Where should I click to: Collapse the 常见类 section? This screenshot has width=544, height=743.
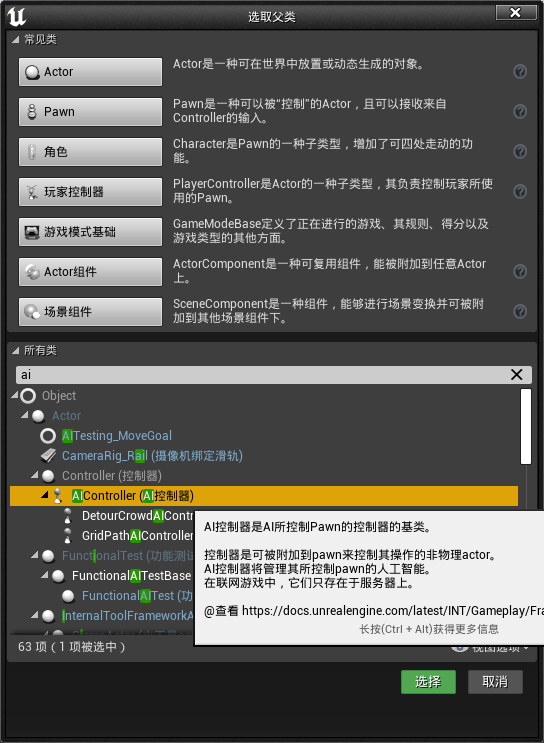(x=16, y=39)
